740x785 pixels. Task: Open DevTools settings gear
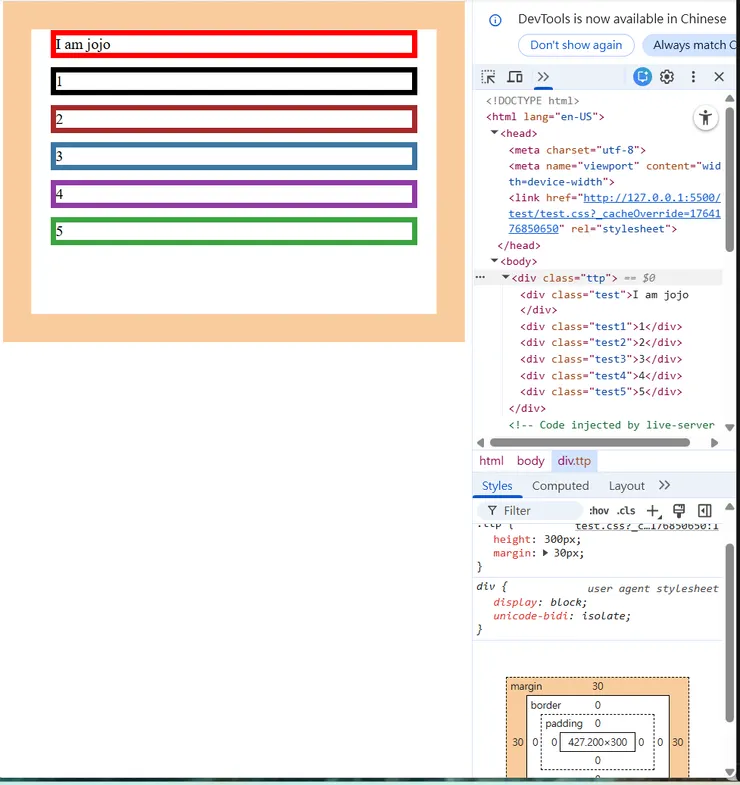[x=667, y=77]
